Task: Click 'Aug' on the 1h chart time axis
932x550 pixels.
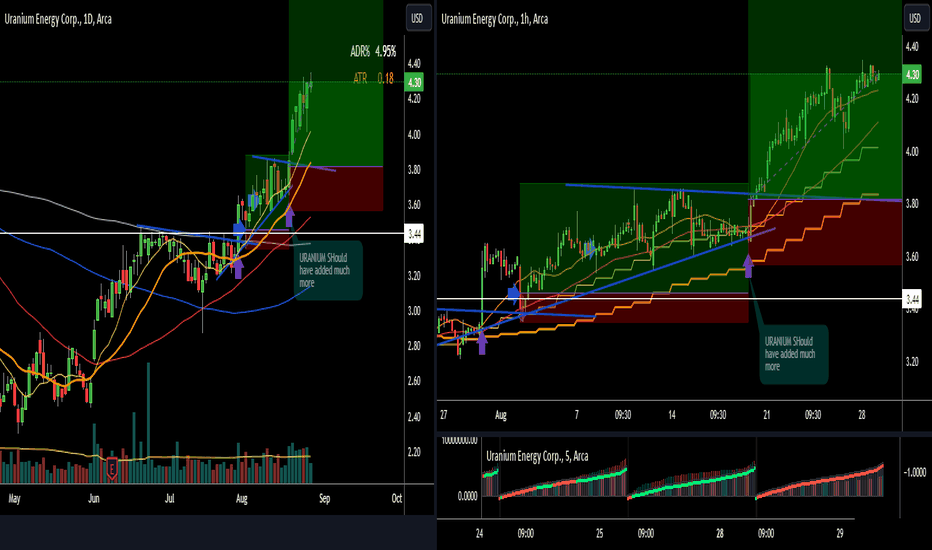Action: pyautogui.click(x=500, y=414)
